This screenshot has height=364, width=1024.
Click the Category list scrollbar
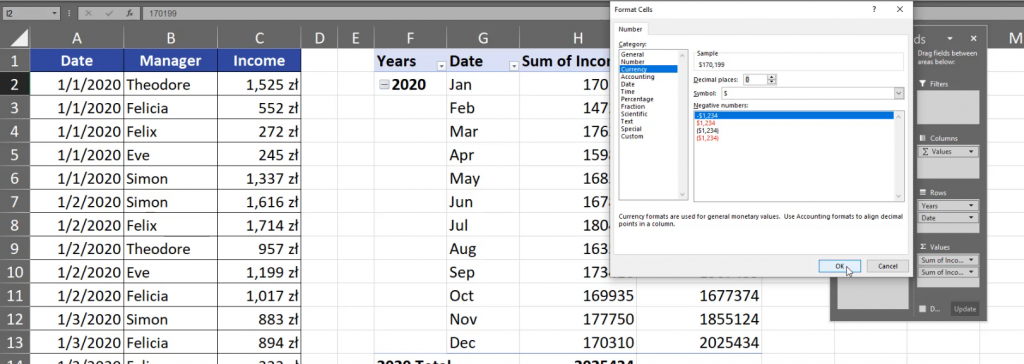(683, 124)
